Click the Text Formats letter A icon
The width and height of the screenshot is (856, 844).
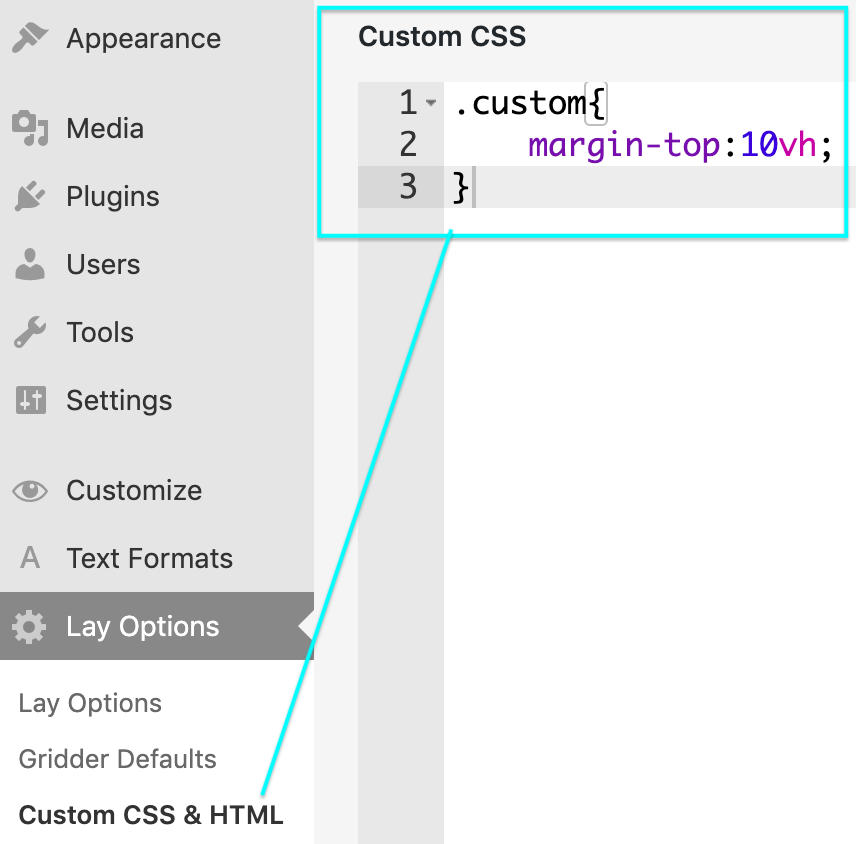(30, 559)
